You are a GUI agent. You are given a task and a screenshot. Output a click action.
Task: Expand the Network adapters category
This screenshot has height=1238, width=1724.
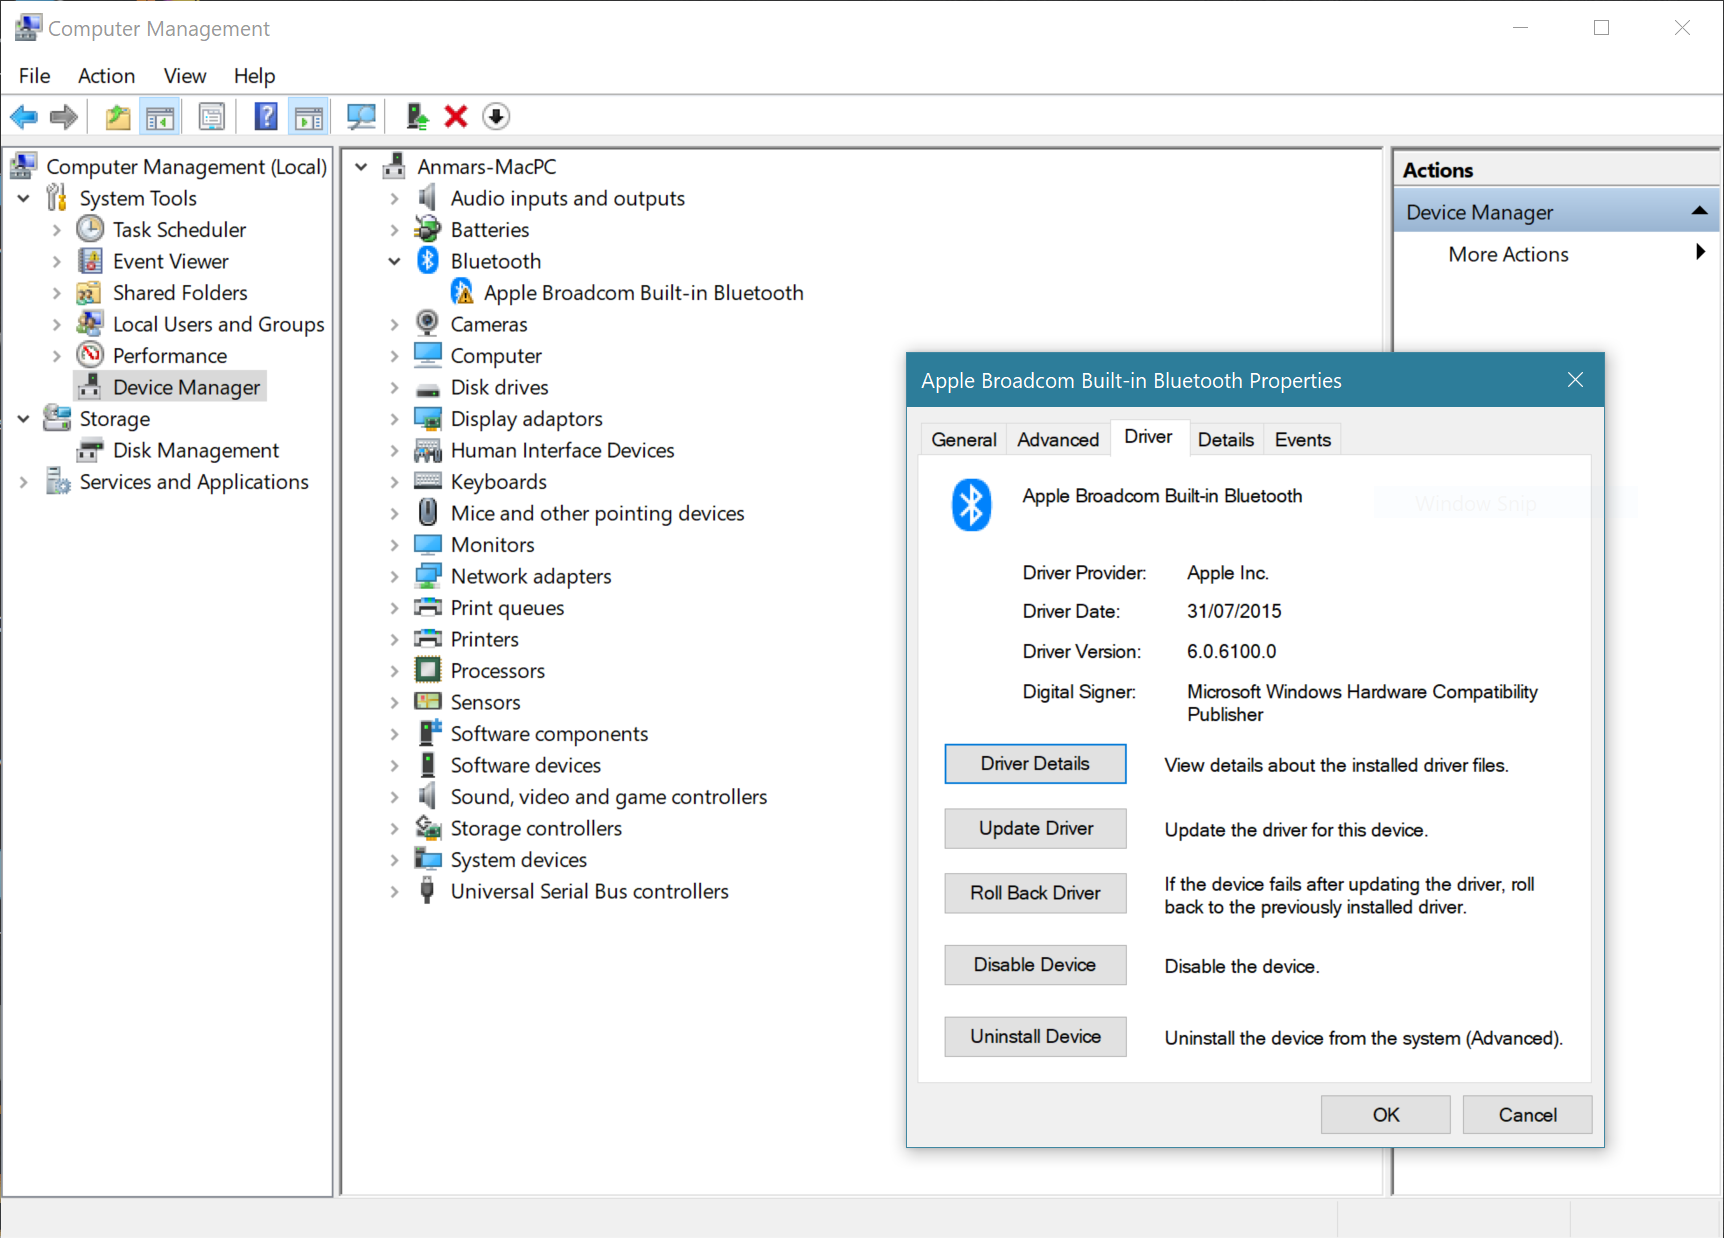[x=394, y=576]
